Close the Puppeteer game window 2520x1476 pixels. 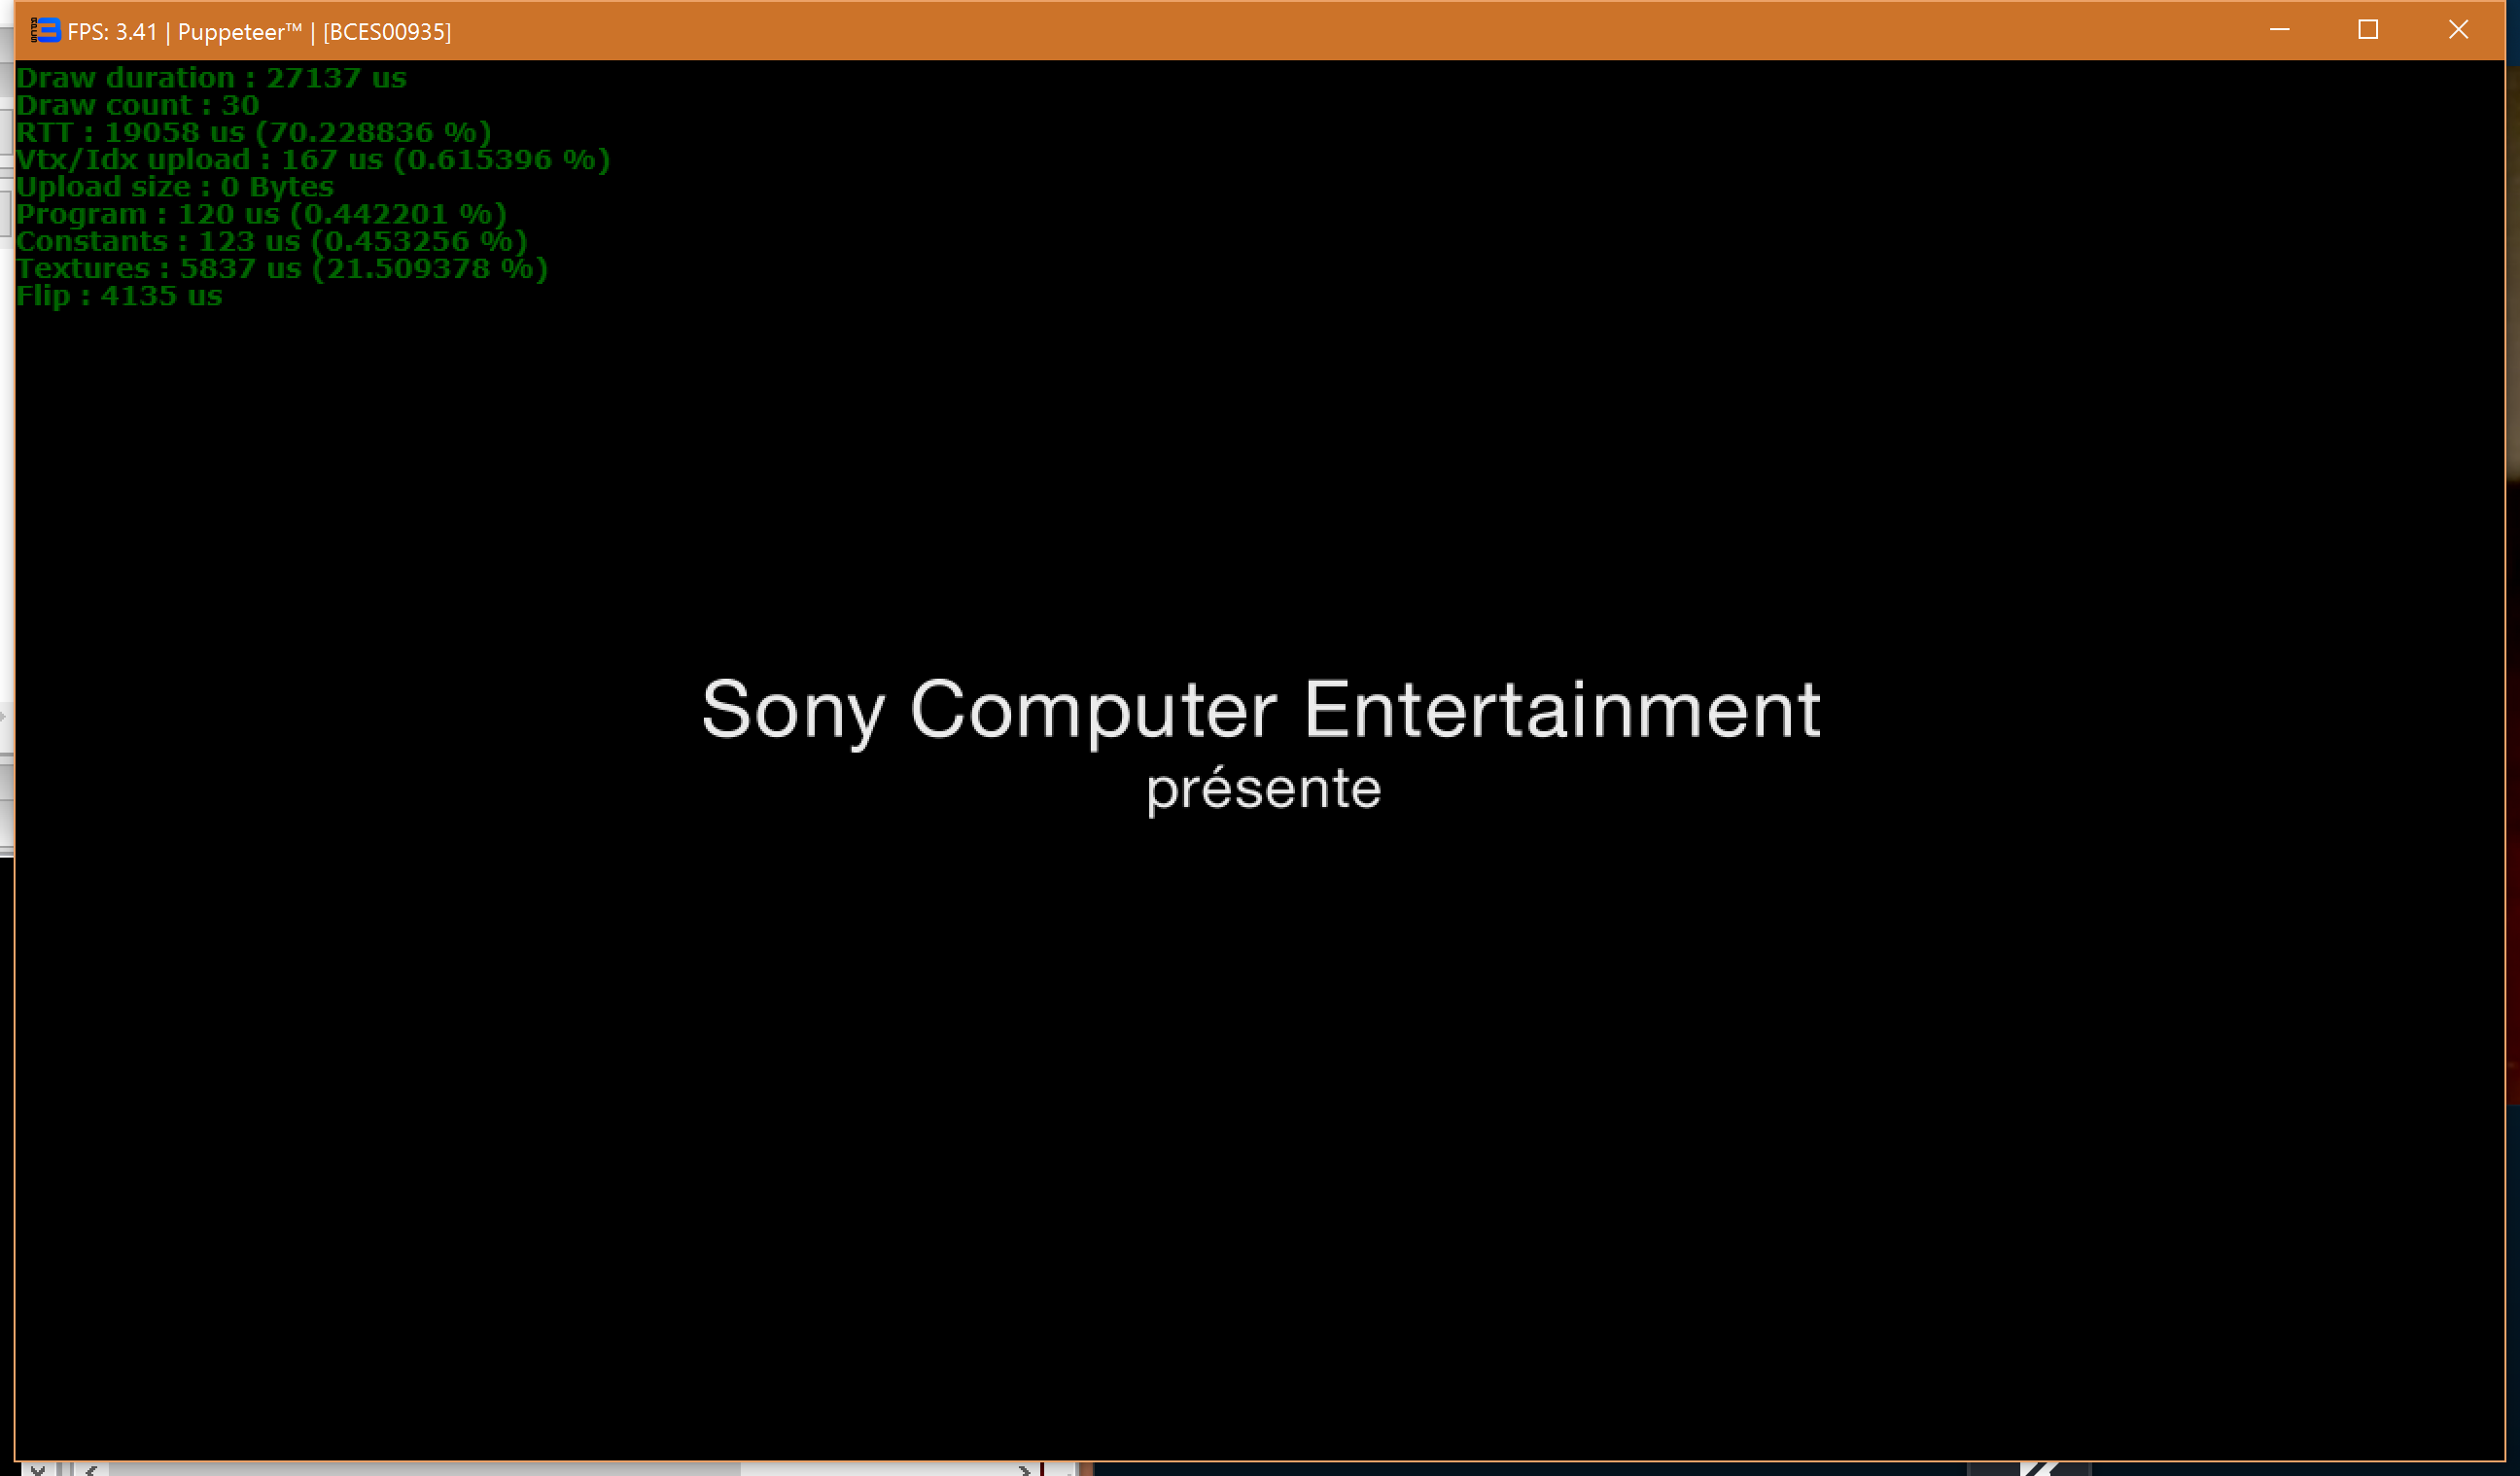(x=2457, y=31)
